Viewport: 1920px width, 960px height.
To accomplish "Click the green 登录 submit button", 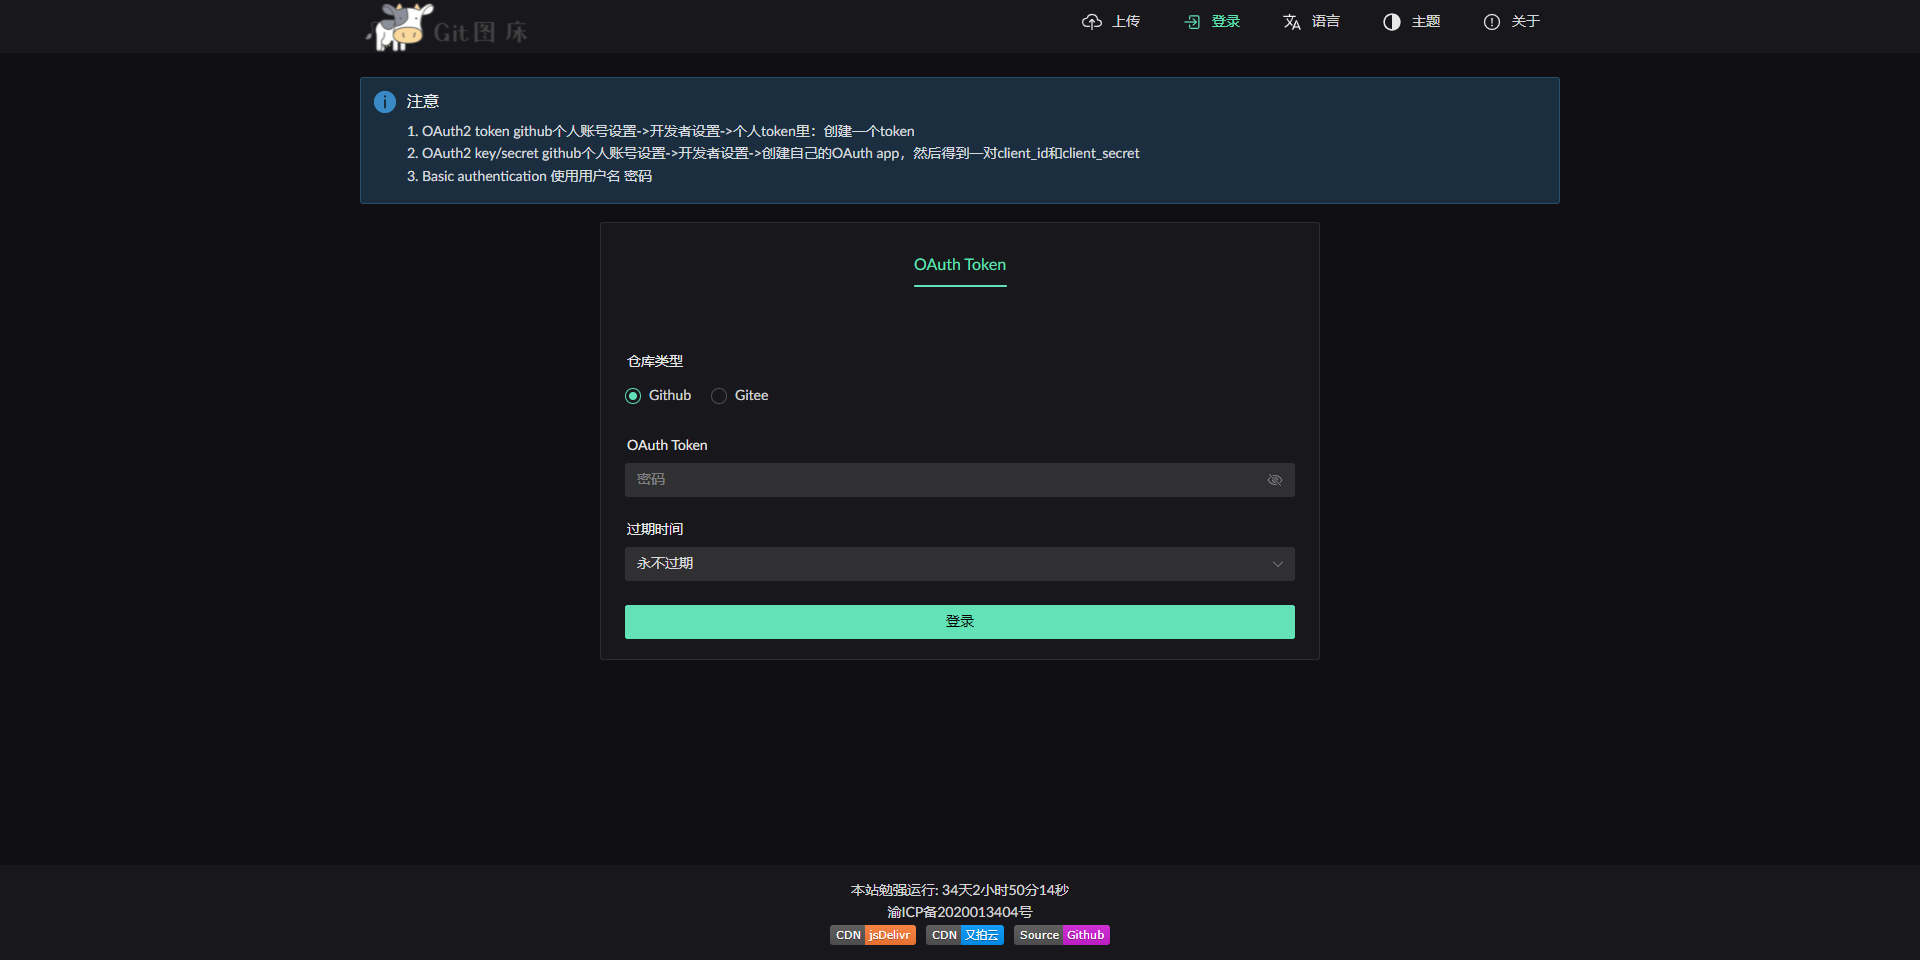I will 960,622.
